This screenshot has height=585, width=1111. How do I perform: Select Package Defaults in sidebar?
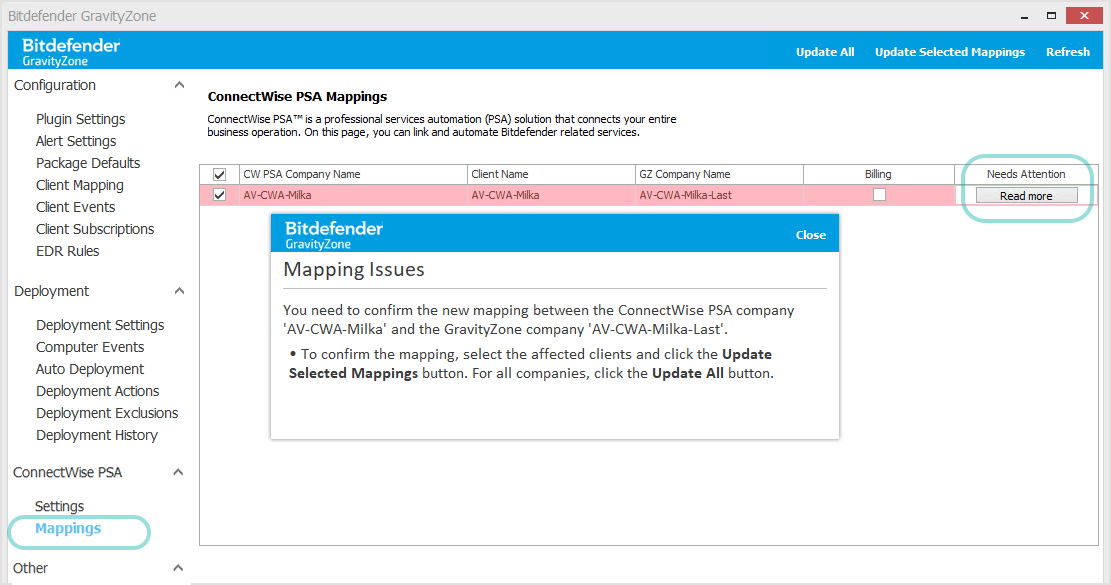(88, 162)
